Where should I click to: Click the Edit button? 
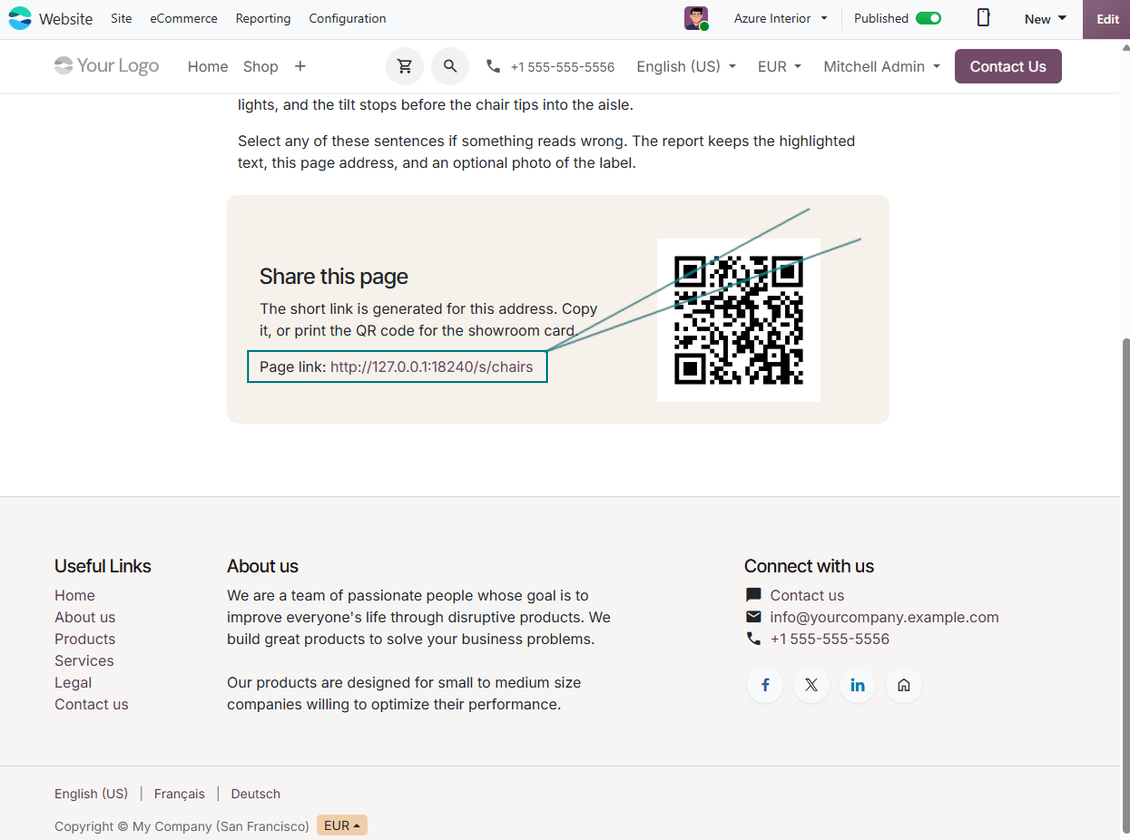coord(1107,19)
